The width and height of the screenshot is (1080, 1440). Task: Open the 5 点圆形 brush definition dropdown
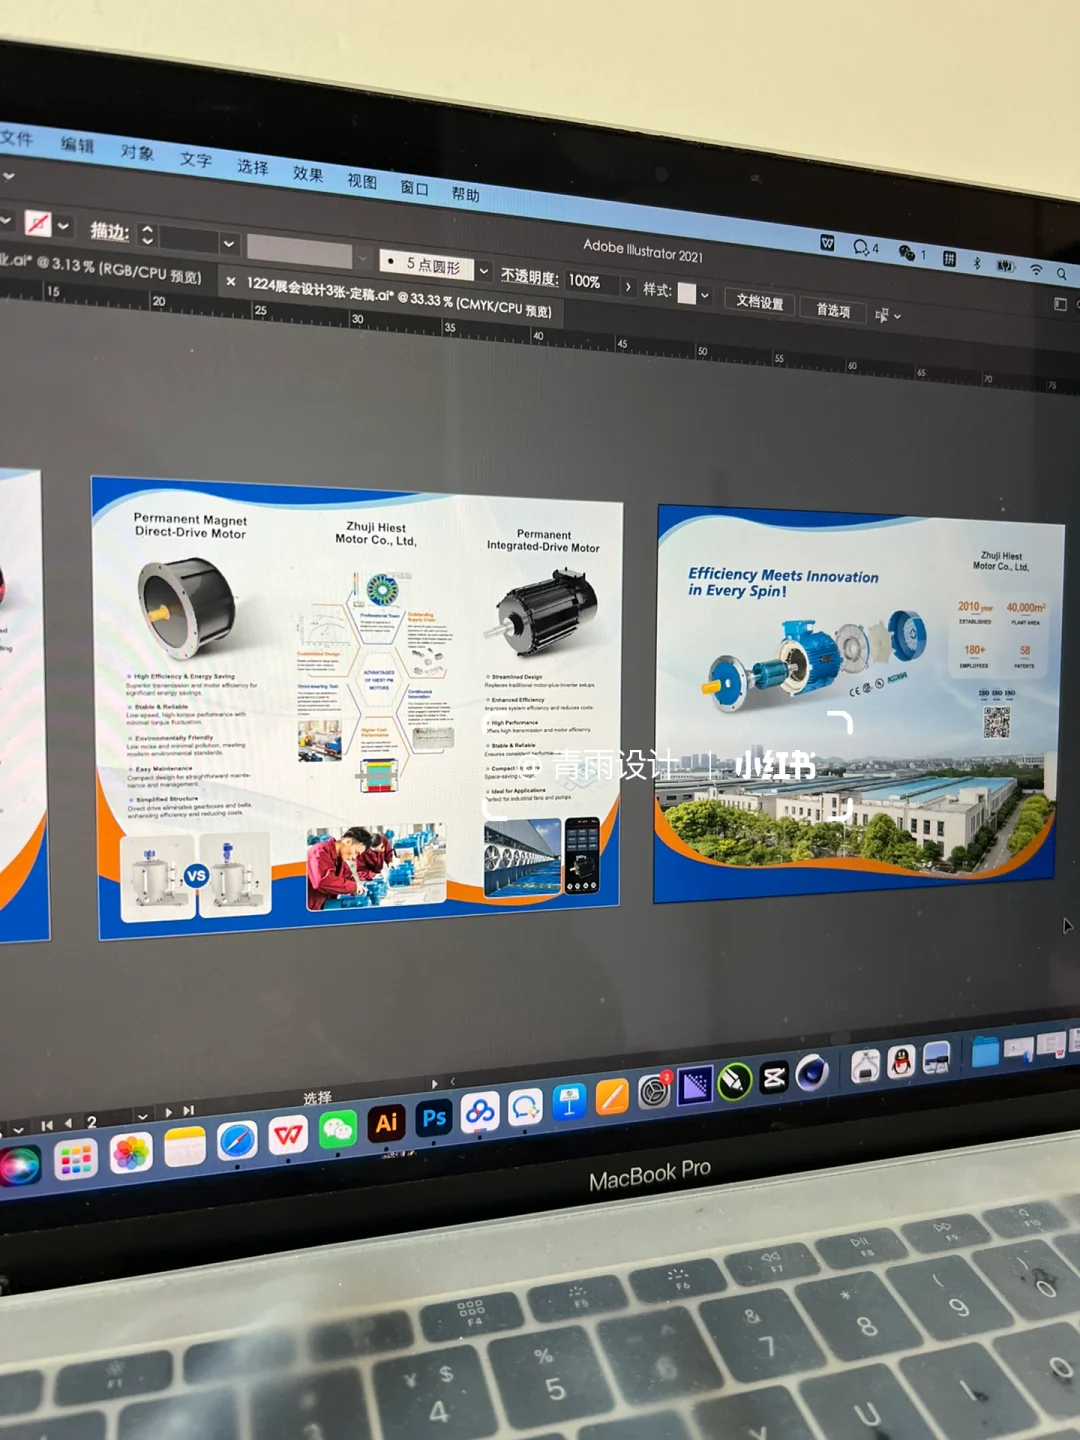(x=485, y=271)
